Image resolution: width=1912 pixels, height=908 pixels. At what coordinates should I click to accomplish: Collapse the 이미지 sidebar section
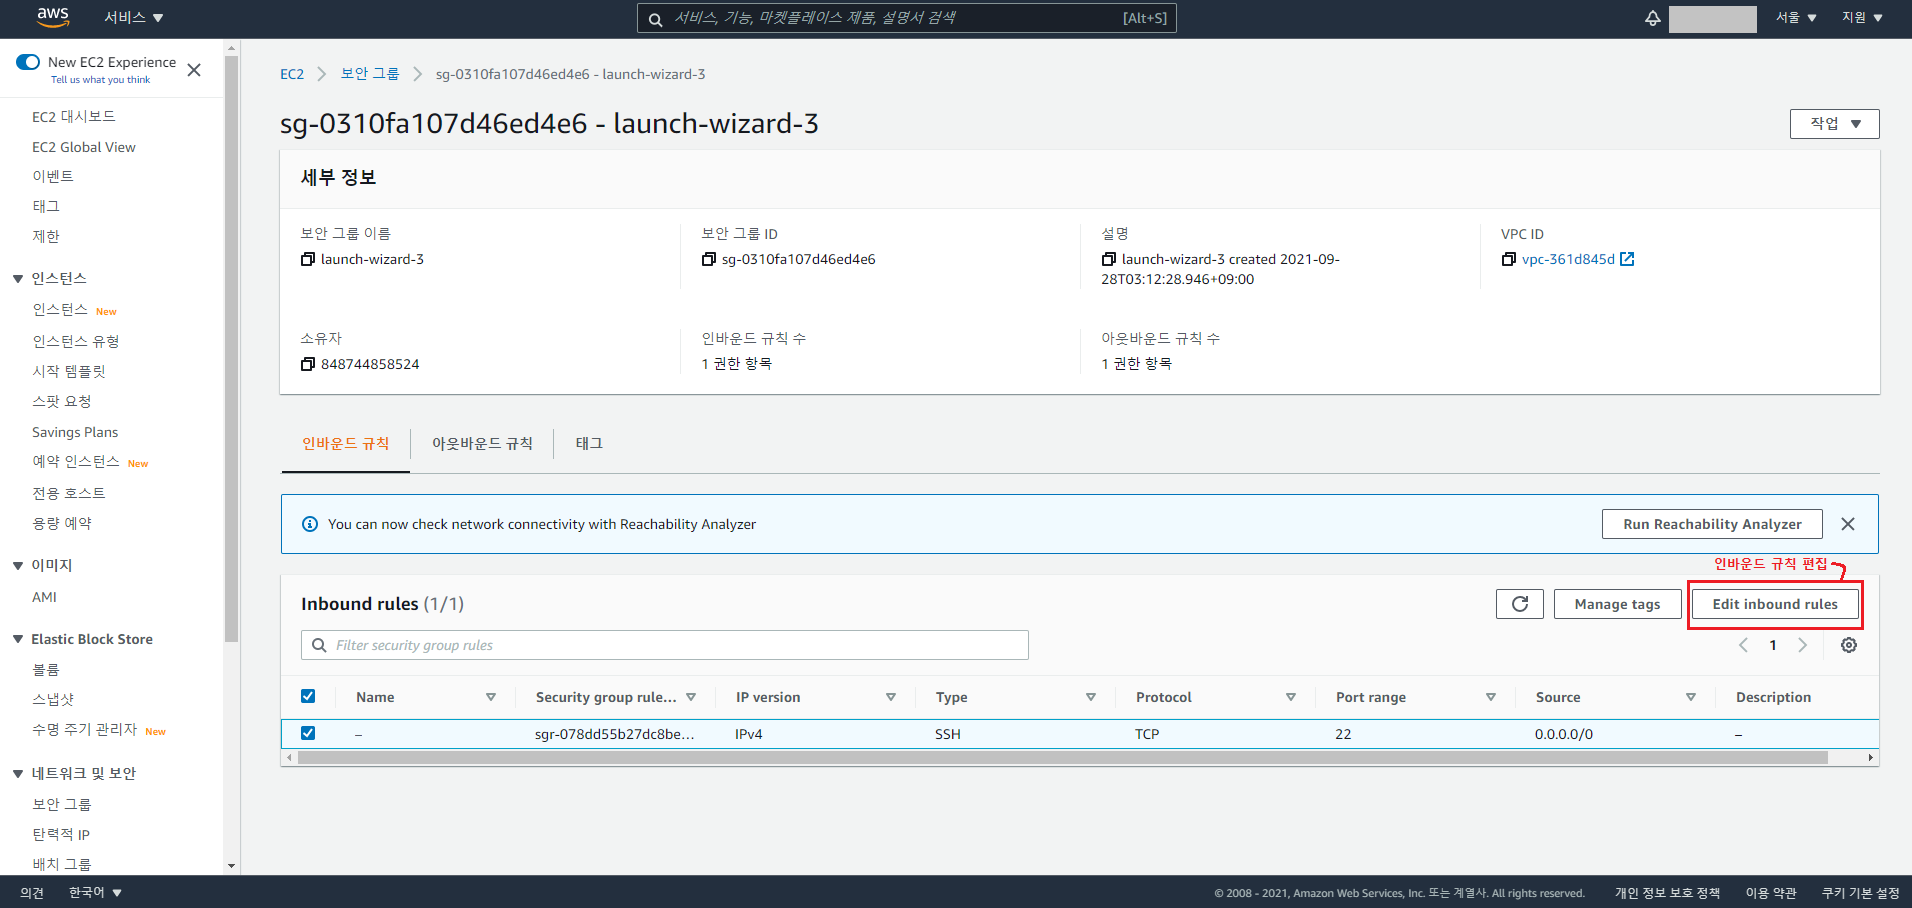[x=18, y=566]
